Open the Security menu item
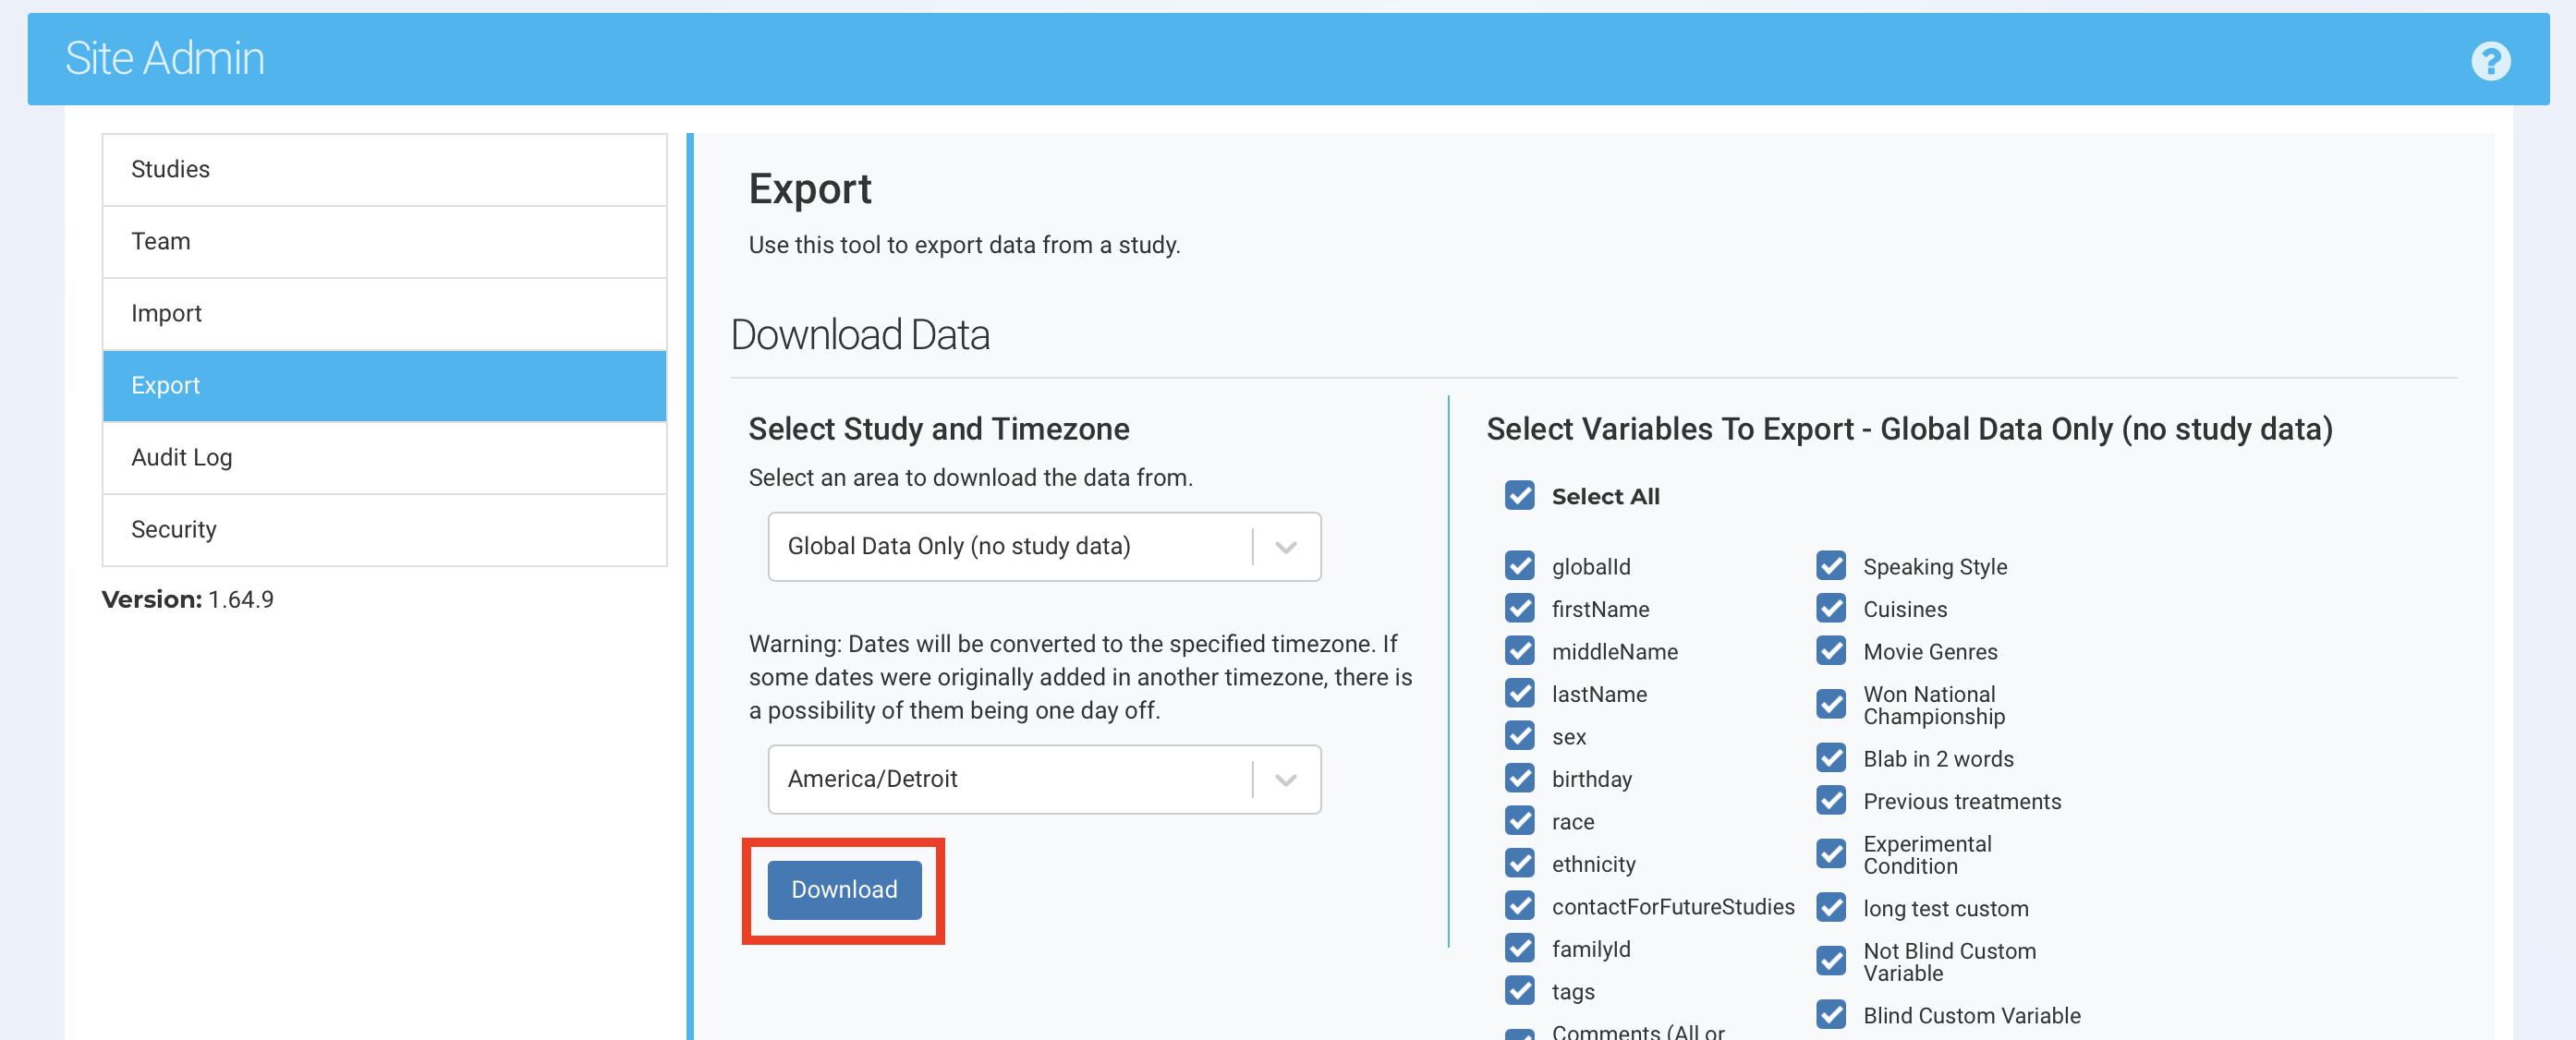Screen dimensions: 2576x1040 click(x=384, y=529)
